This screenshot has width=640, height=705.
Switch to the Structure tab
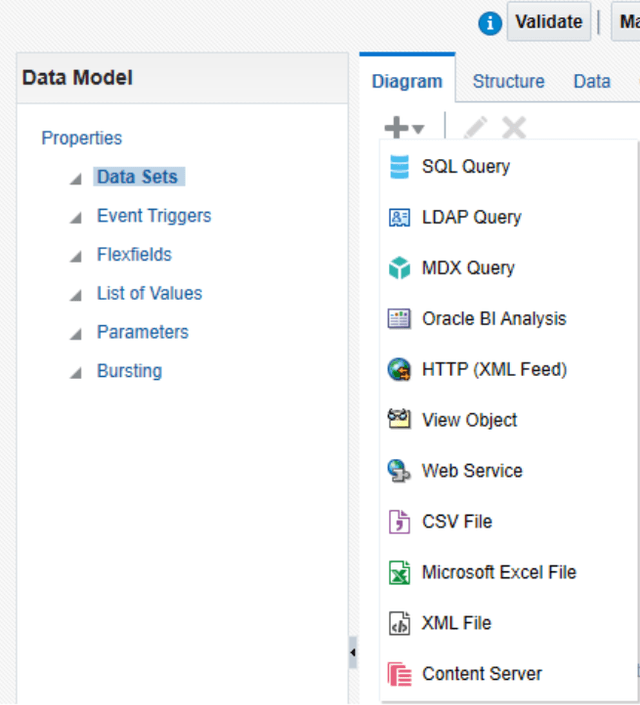click(508, 81)
